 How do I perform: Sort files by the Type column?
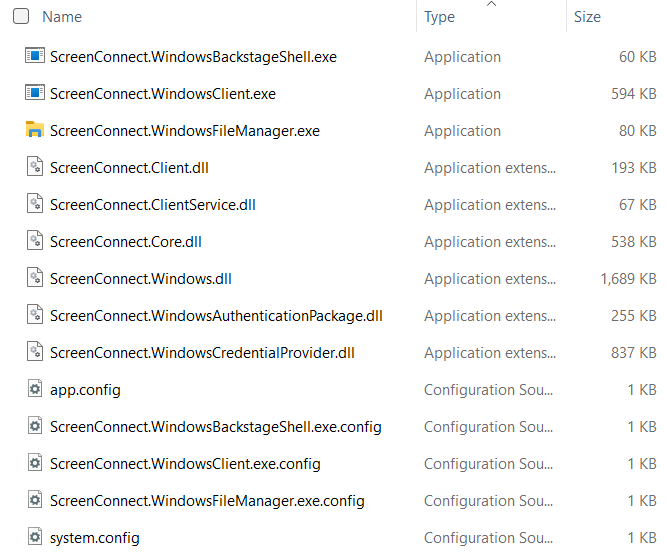tap(439, 17)
